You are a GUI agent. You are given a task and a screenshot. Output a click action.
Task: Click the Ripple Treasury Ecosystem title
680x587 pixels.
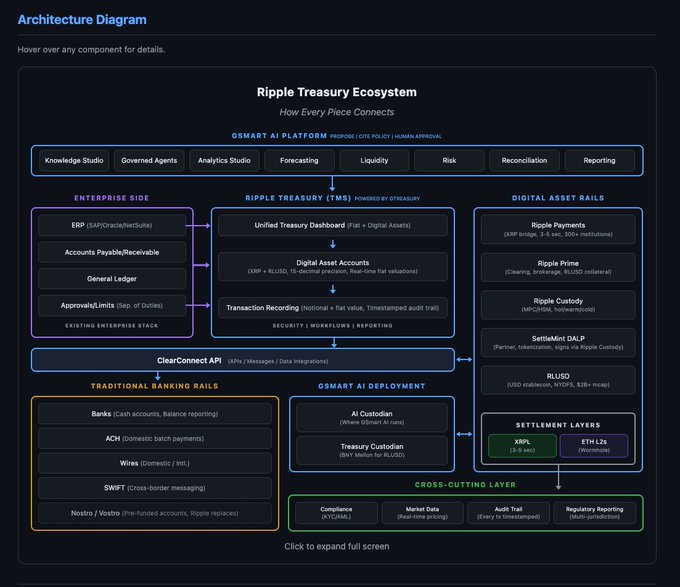337,92
